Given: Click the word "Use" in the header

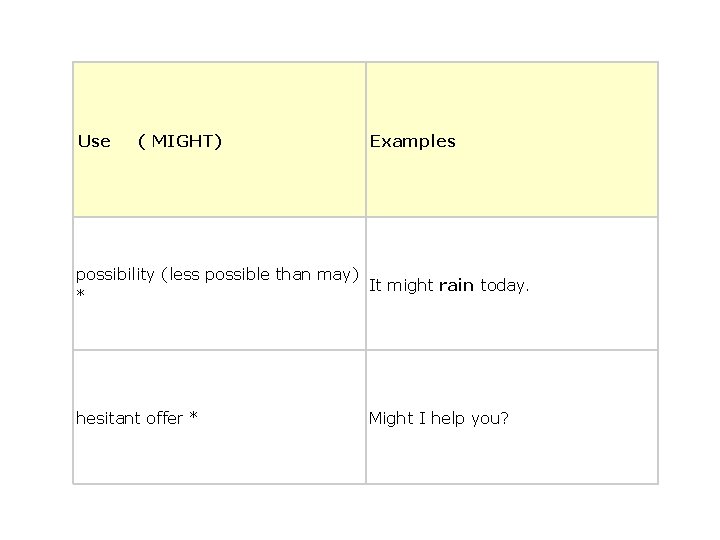Looking at the screenshot, I should (x=94, y=141).
